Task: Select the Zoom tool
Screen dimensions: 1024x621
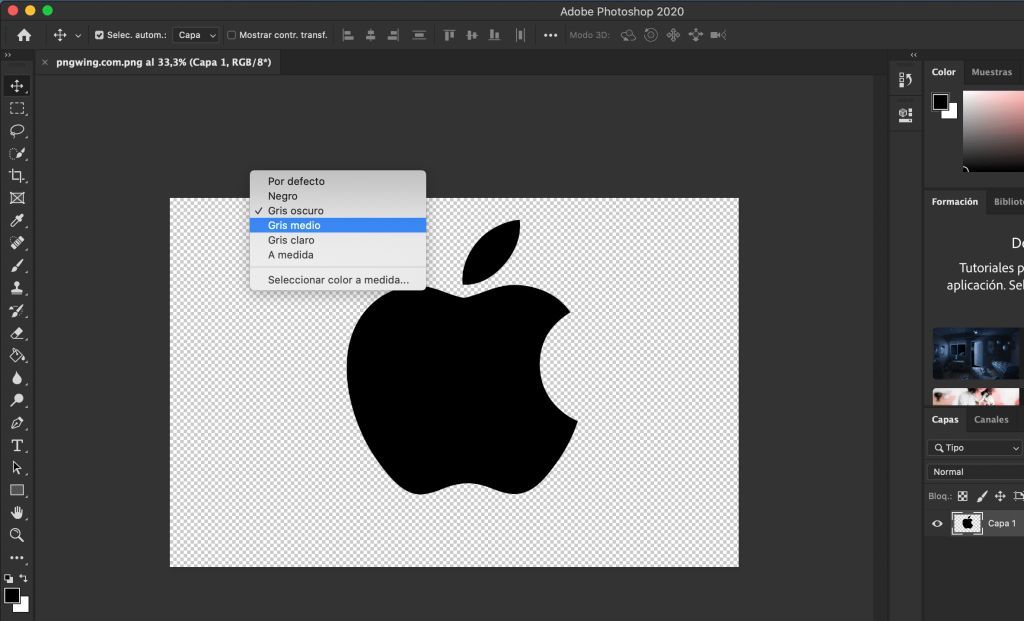Action: (x=17, y=535)
